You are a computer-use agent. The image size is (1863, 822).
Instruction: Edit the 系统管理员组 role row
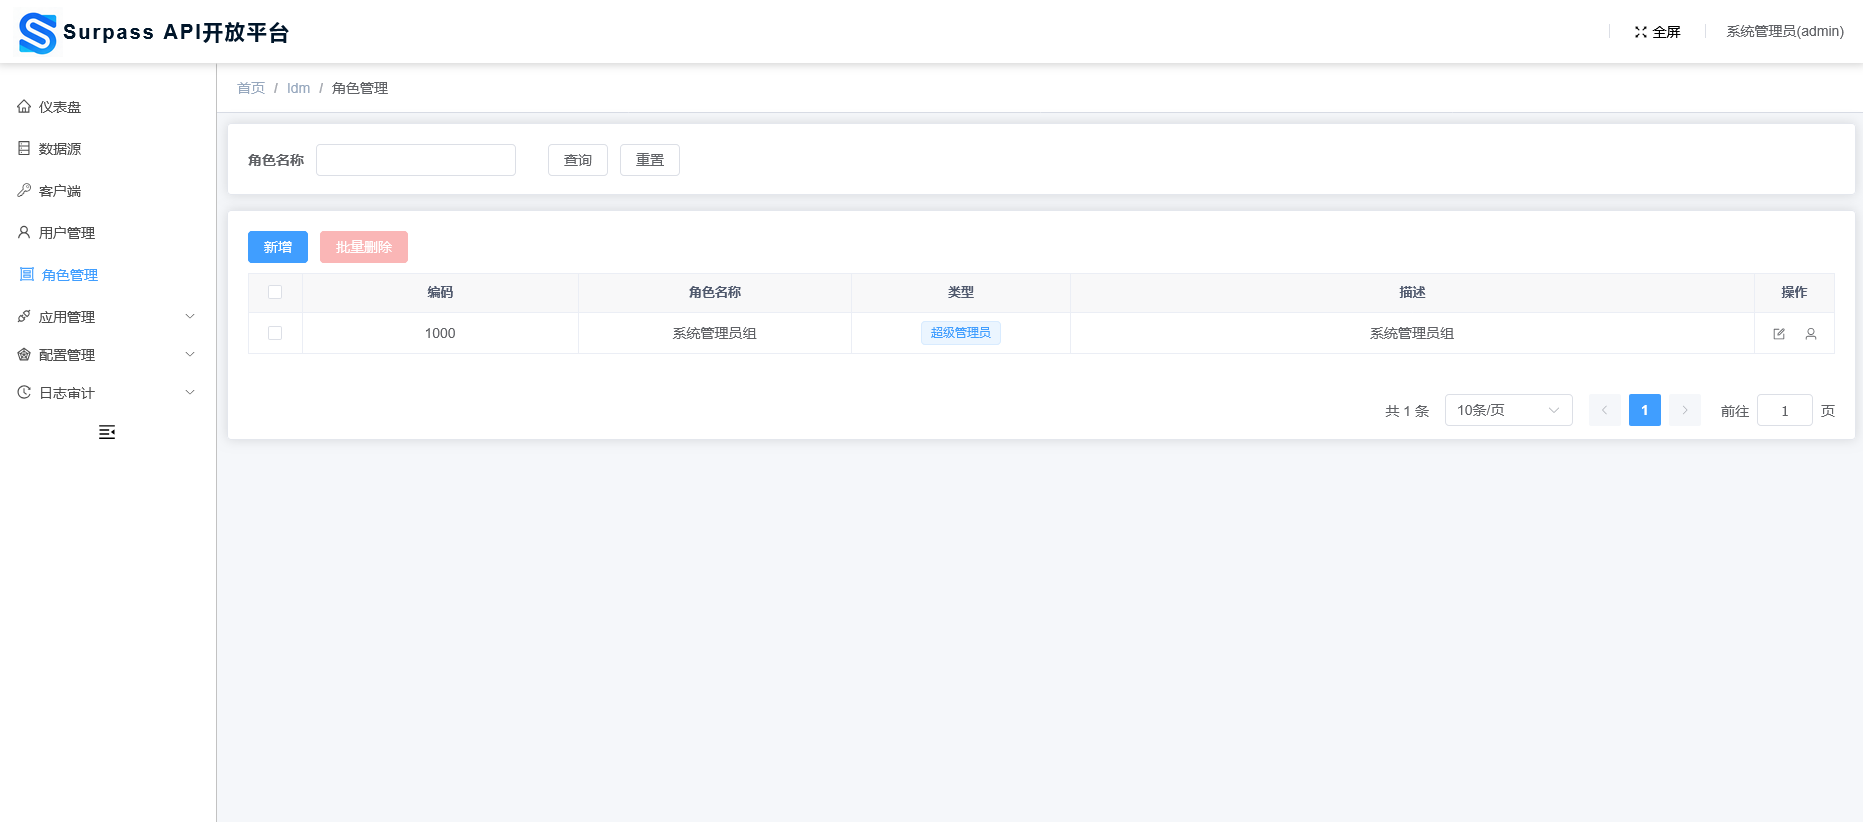[x=1779, y=334]
